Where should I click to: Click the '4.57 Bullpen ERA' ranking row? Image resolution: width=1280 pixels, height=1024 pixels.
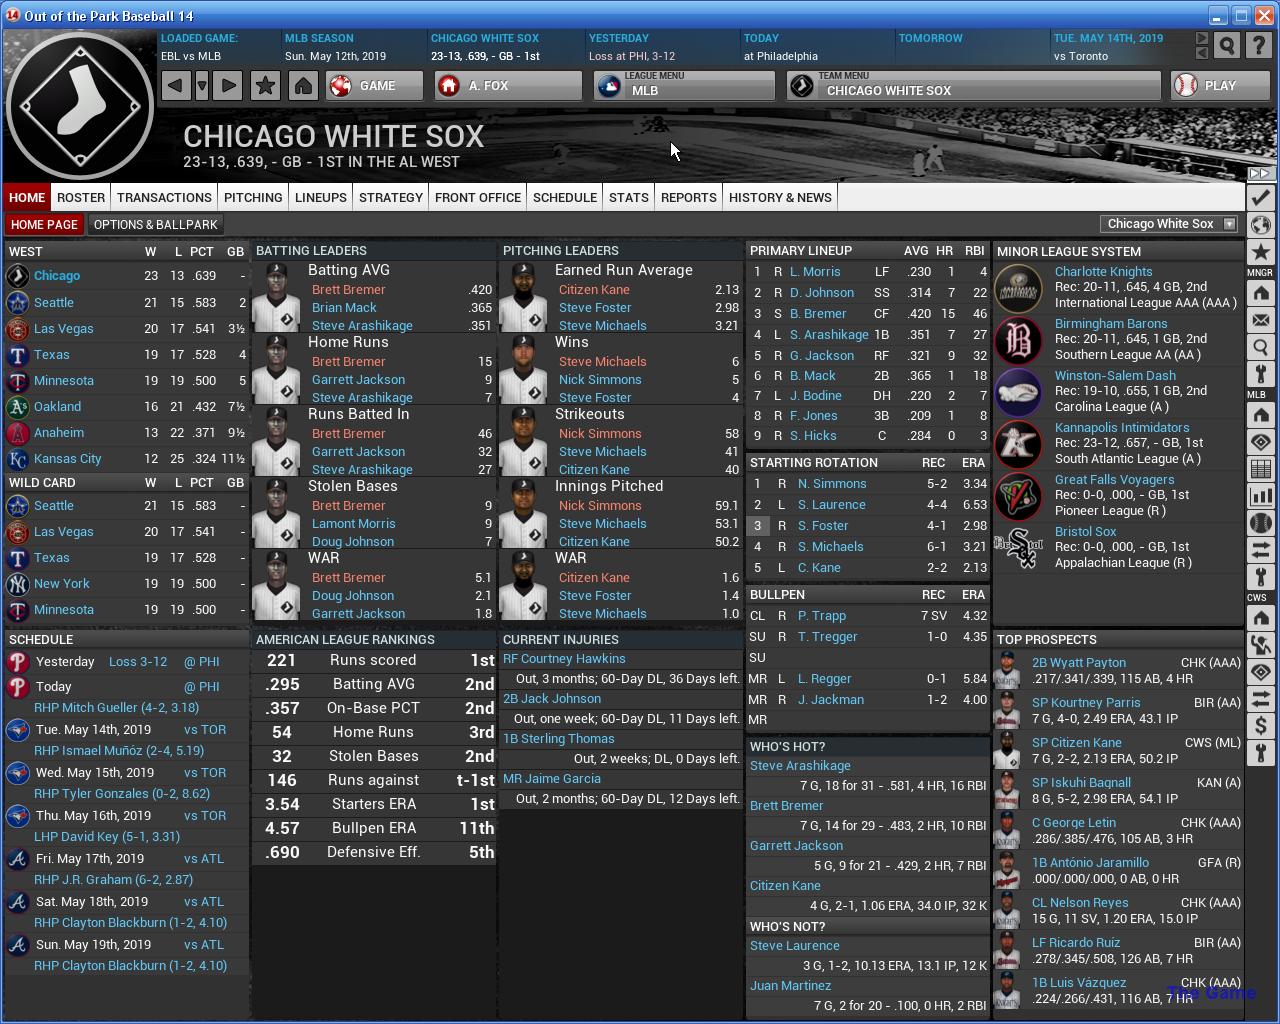point(374,828)
